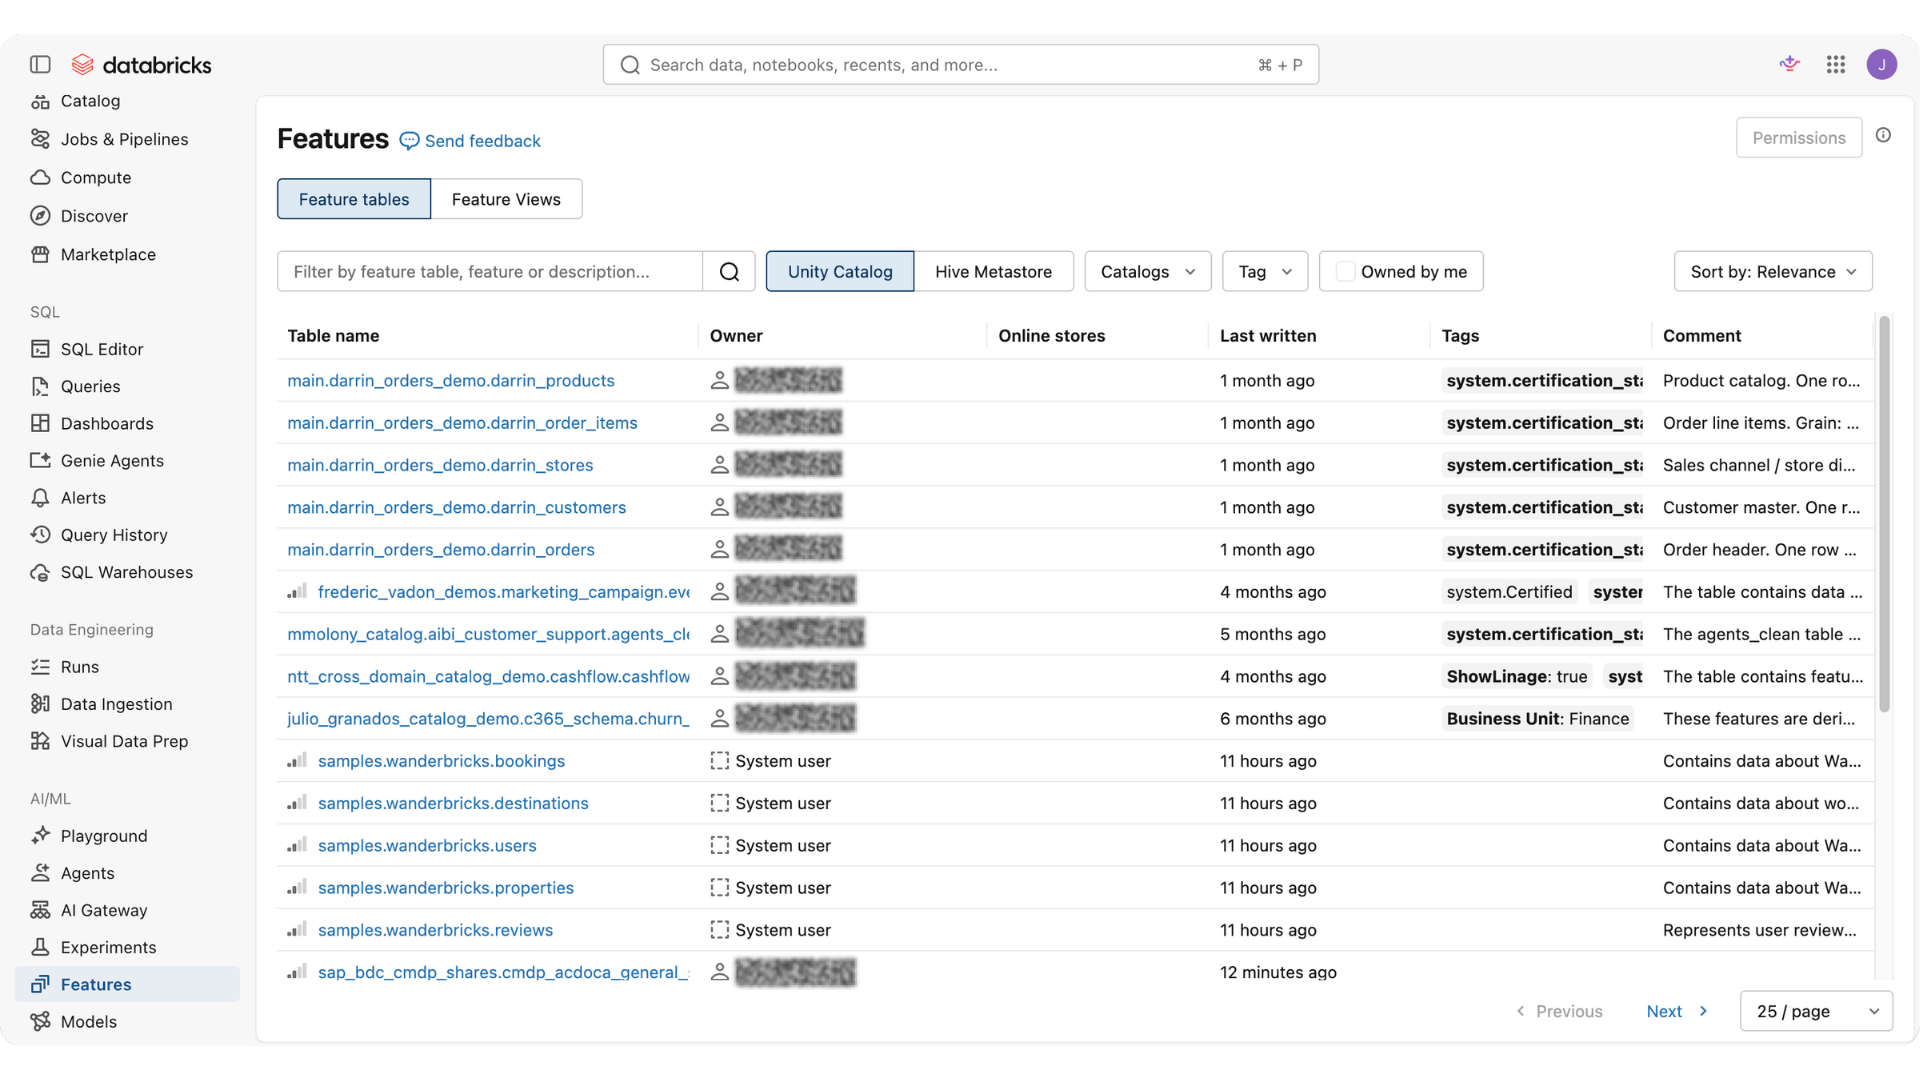Click the Business Unit: Finance tag
1920x1080 pixels.
click(1537, 719)
